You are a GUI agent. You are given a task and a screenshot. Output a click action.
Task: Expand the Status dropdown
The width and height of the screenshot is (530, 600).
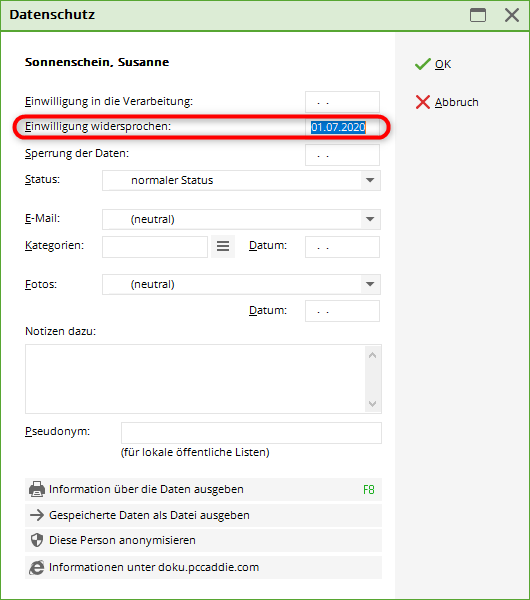tap(370, 180)
